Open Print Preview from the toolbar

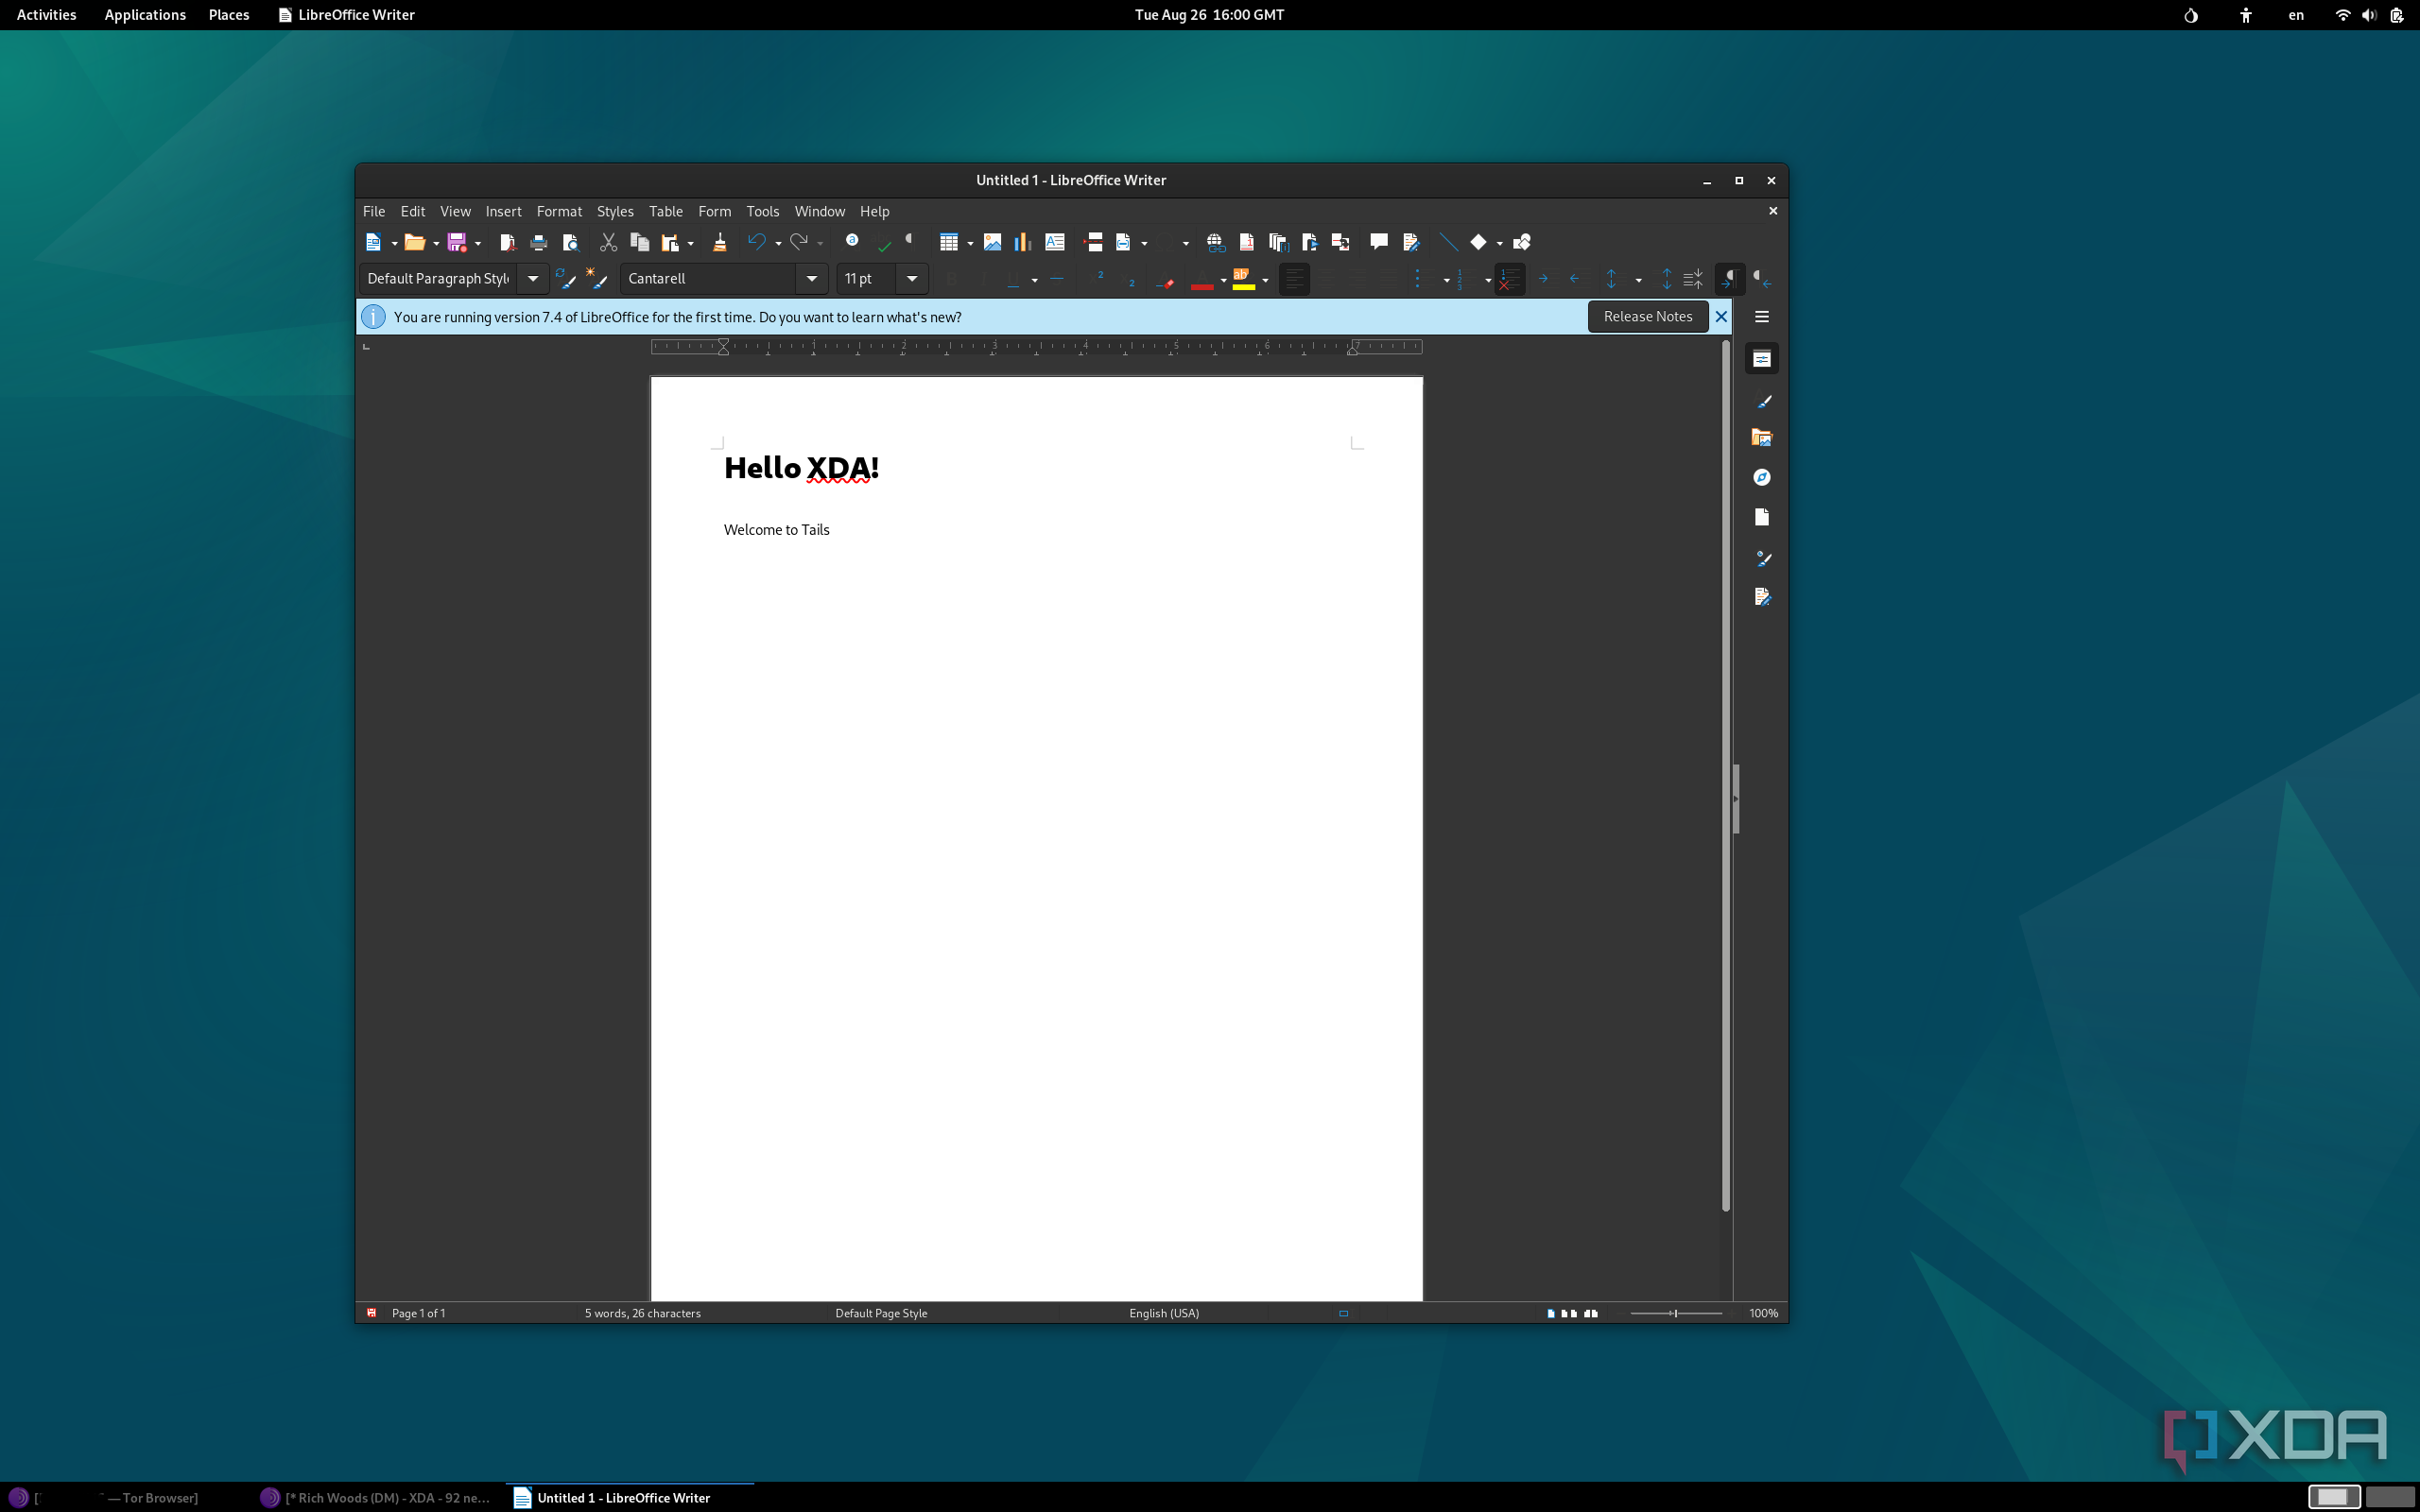pos(570,242)
